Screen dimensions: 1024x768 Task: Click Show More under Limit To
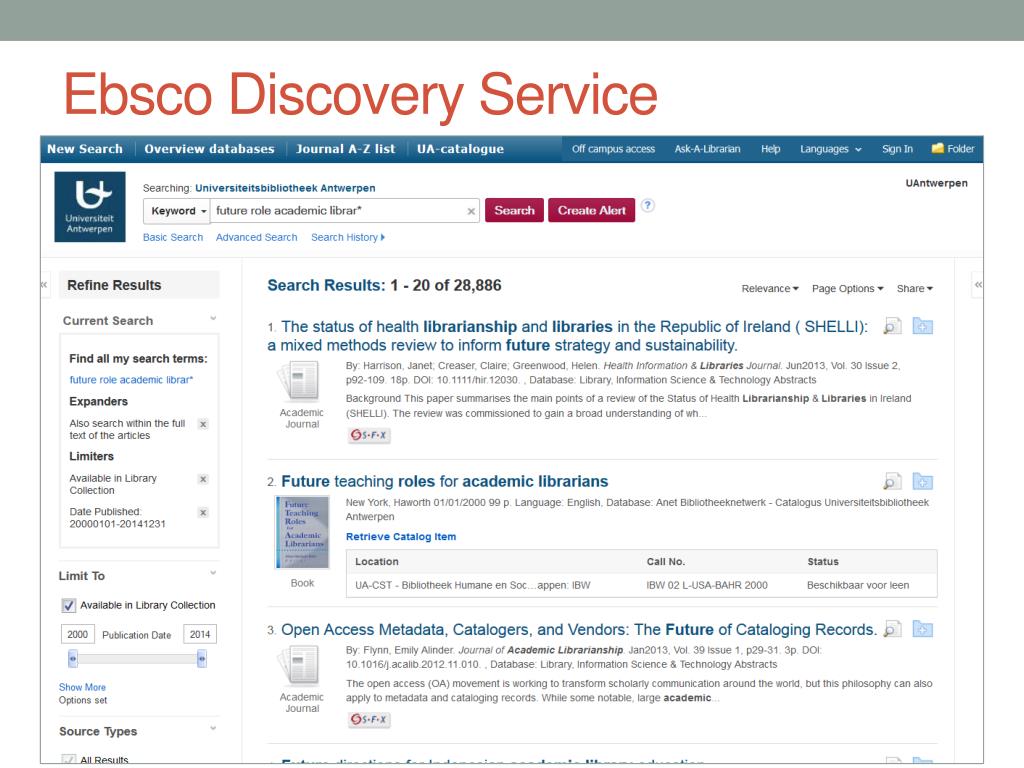pos(82,687)
